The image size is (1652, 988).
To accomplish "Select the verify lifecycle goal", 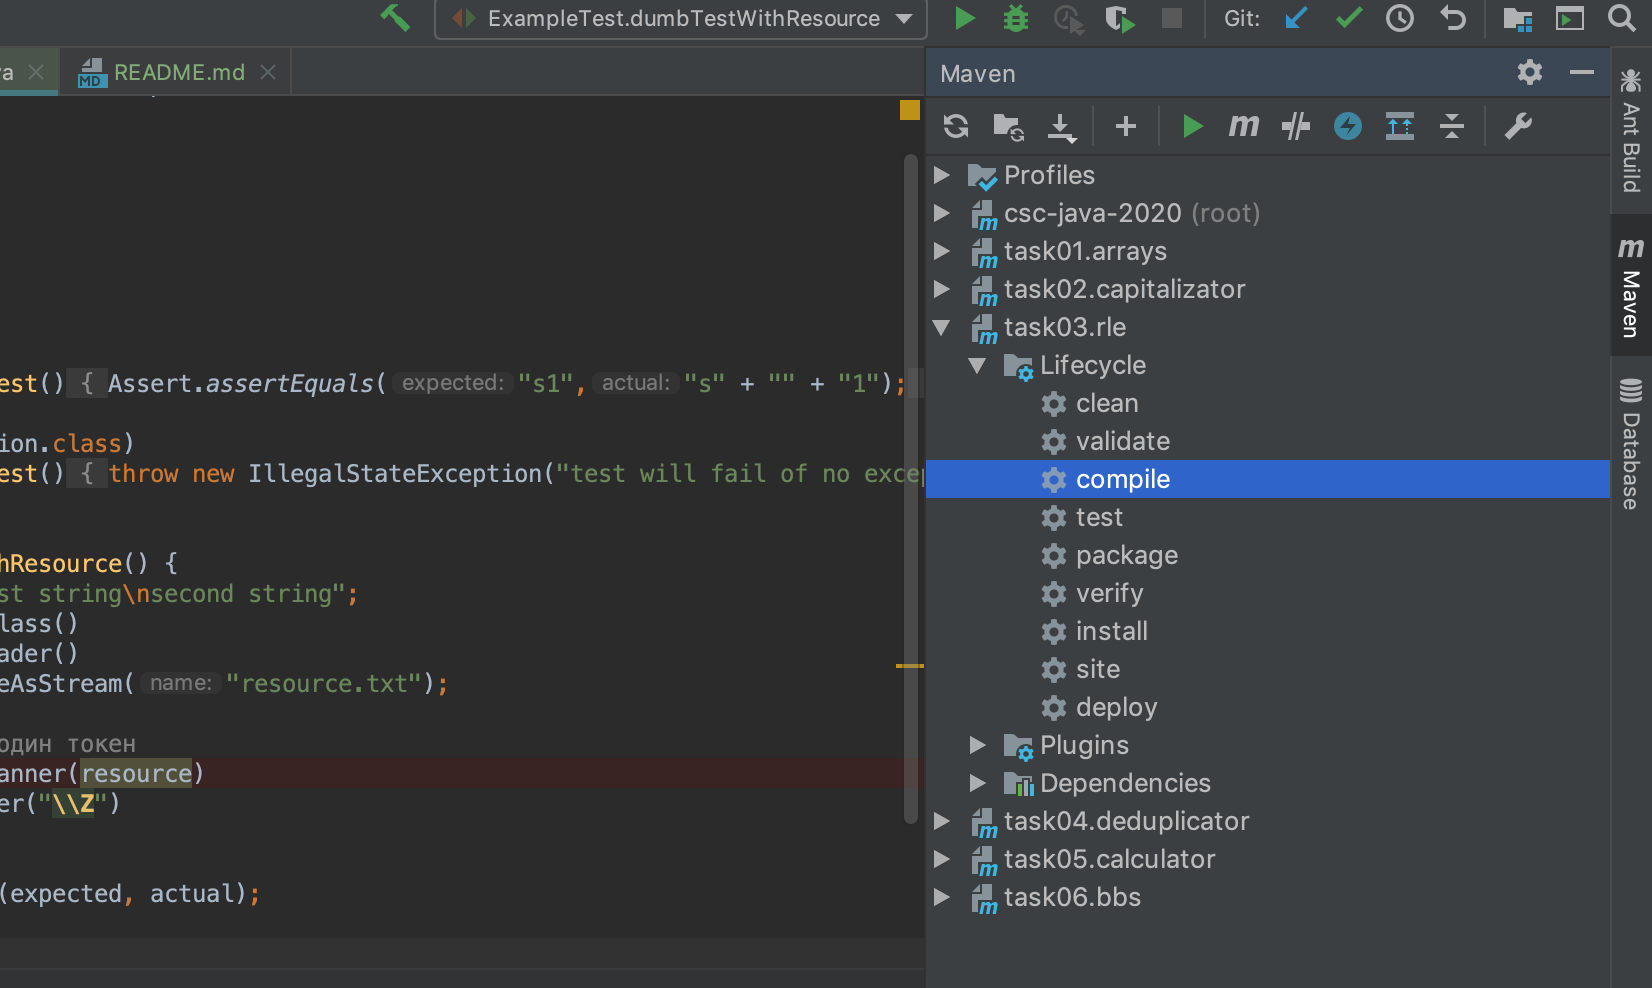I will pos(1268,593).
